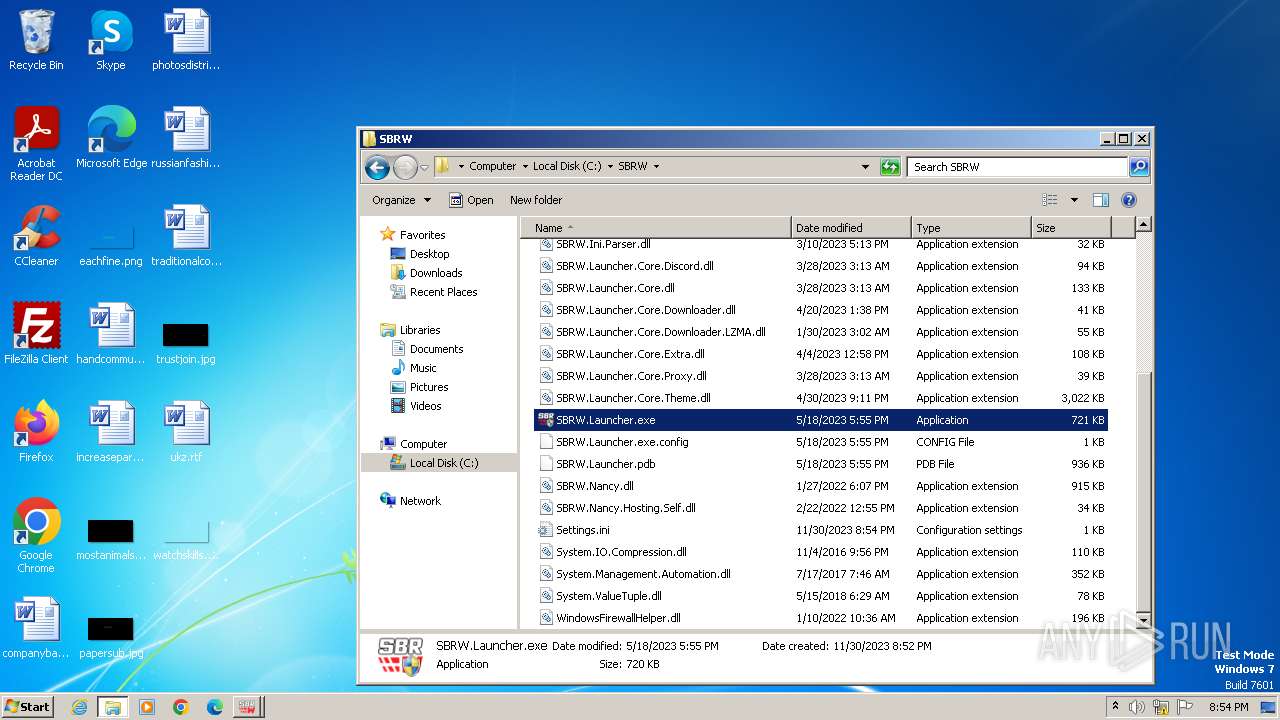Click the New folder button

[536, 200]
